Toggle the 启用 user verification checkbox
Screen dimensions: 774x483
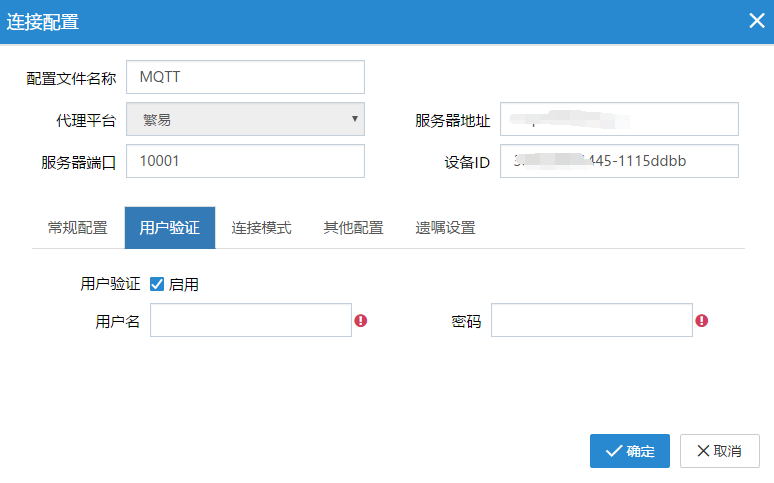coord(157,284)
